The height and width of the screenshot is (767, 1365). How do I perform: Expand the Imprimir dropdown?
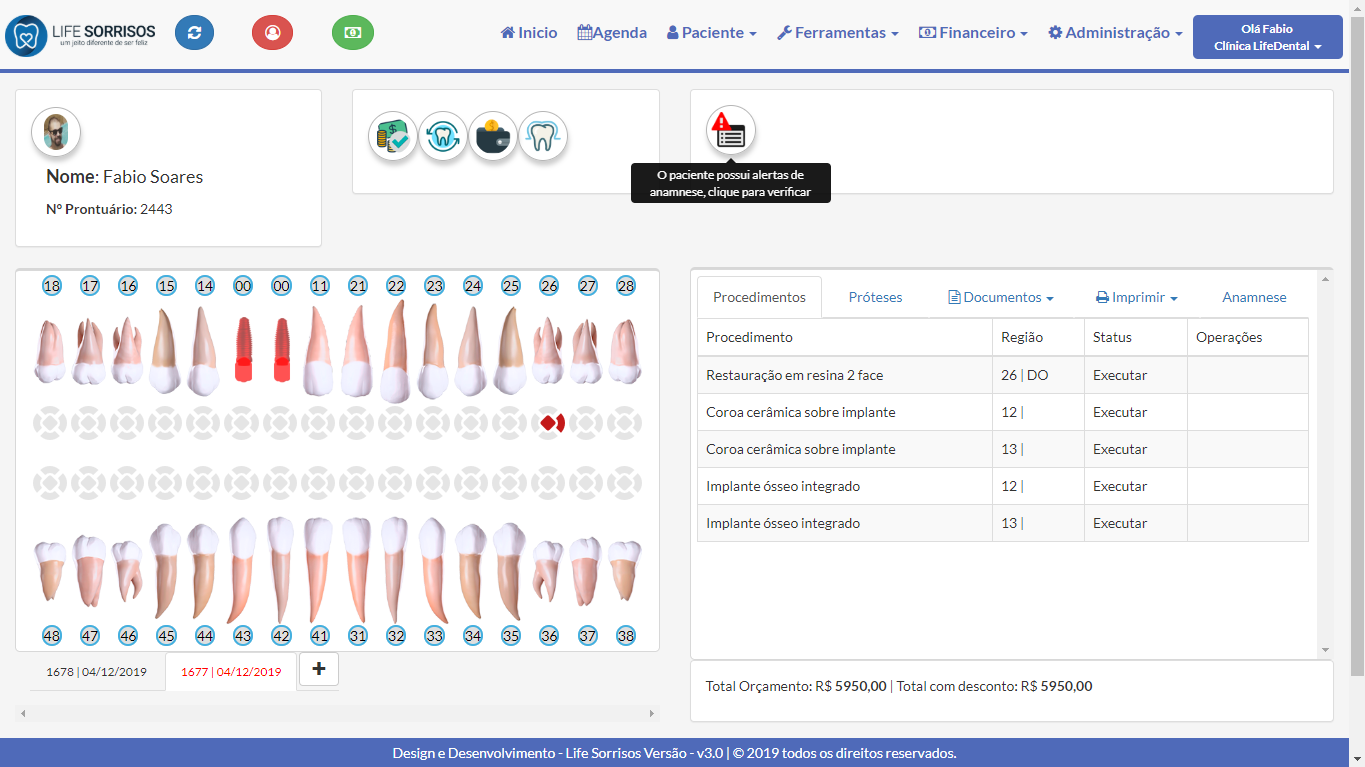1137,297
